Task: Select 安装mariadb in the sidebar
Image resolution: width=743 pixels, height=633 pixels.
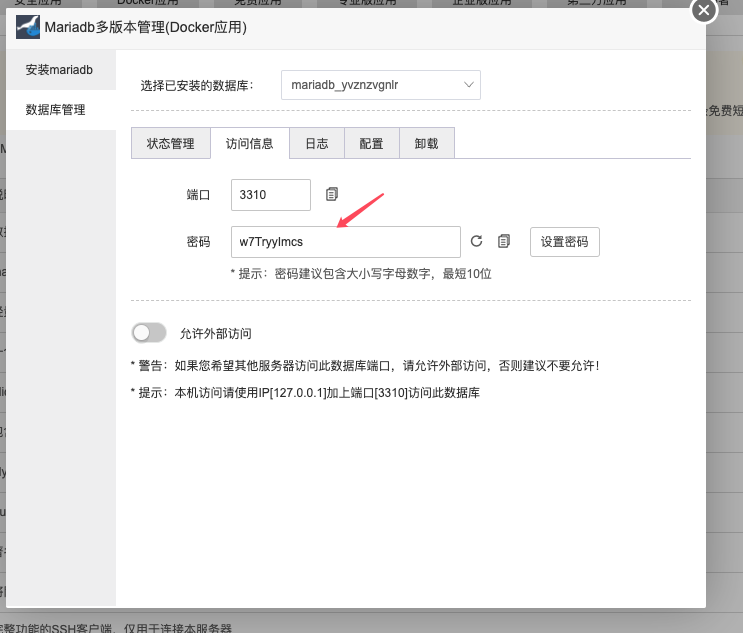Action: pyautogui.click(x=61, y=70)
